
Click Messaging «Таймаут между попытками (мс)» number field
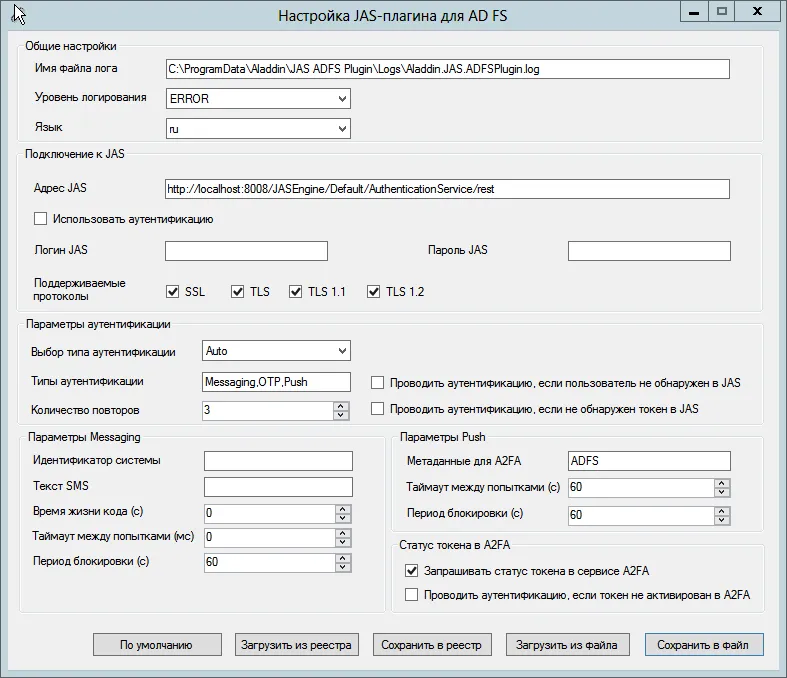coord(270,537)
